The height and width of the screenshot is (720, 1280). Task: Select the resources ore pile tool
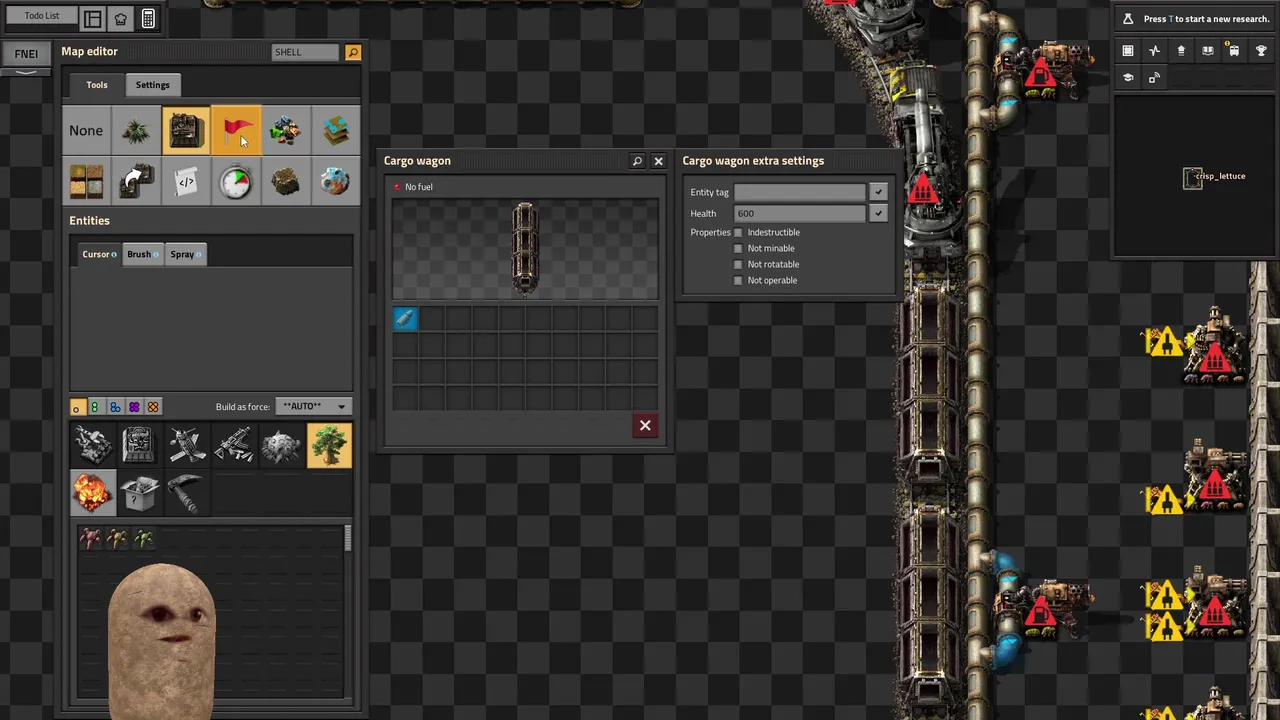coord(286,131)
